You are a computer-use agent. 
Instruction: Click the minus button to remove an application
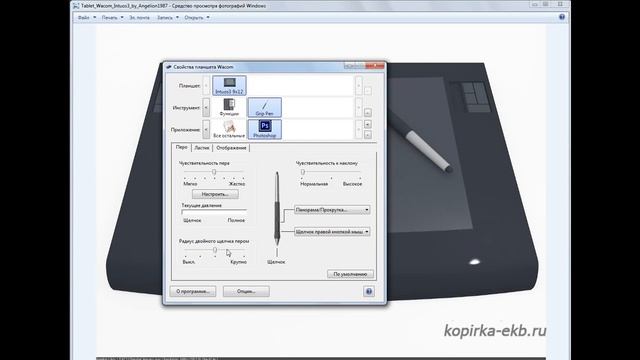pos(367,134)
